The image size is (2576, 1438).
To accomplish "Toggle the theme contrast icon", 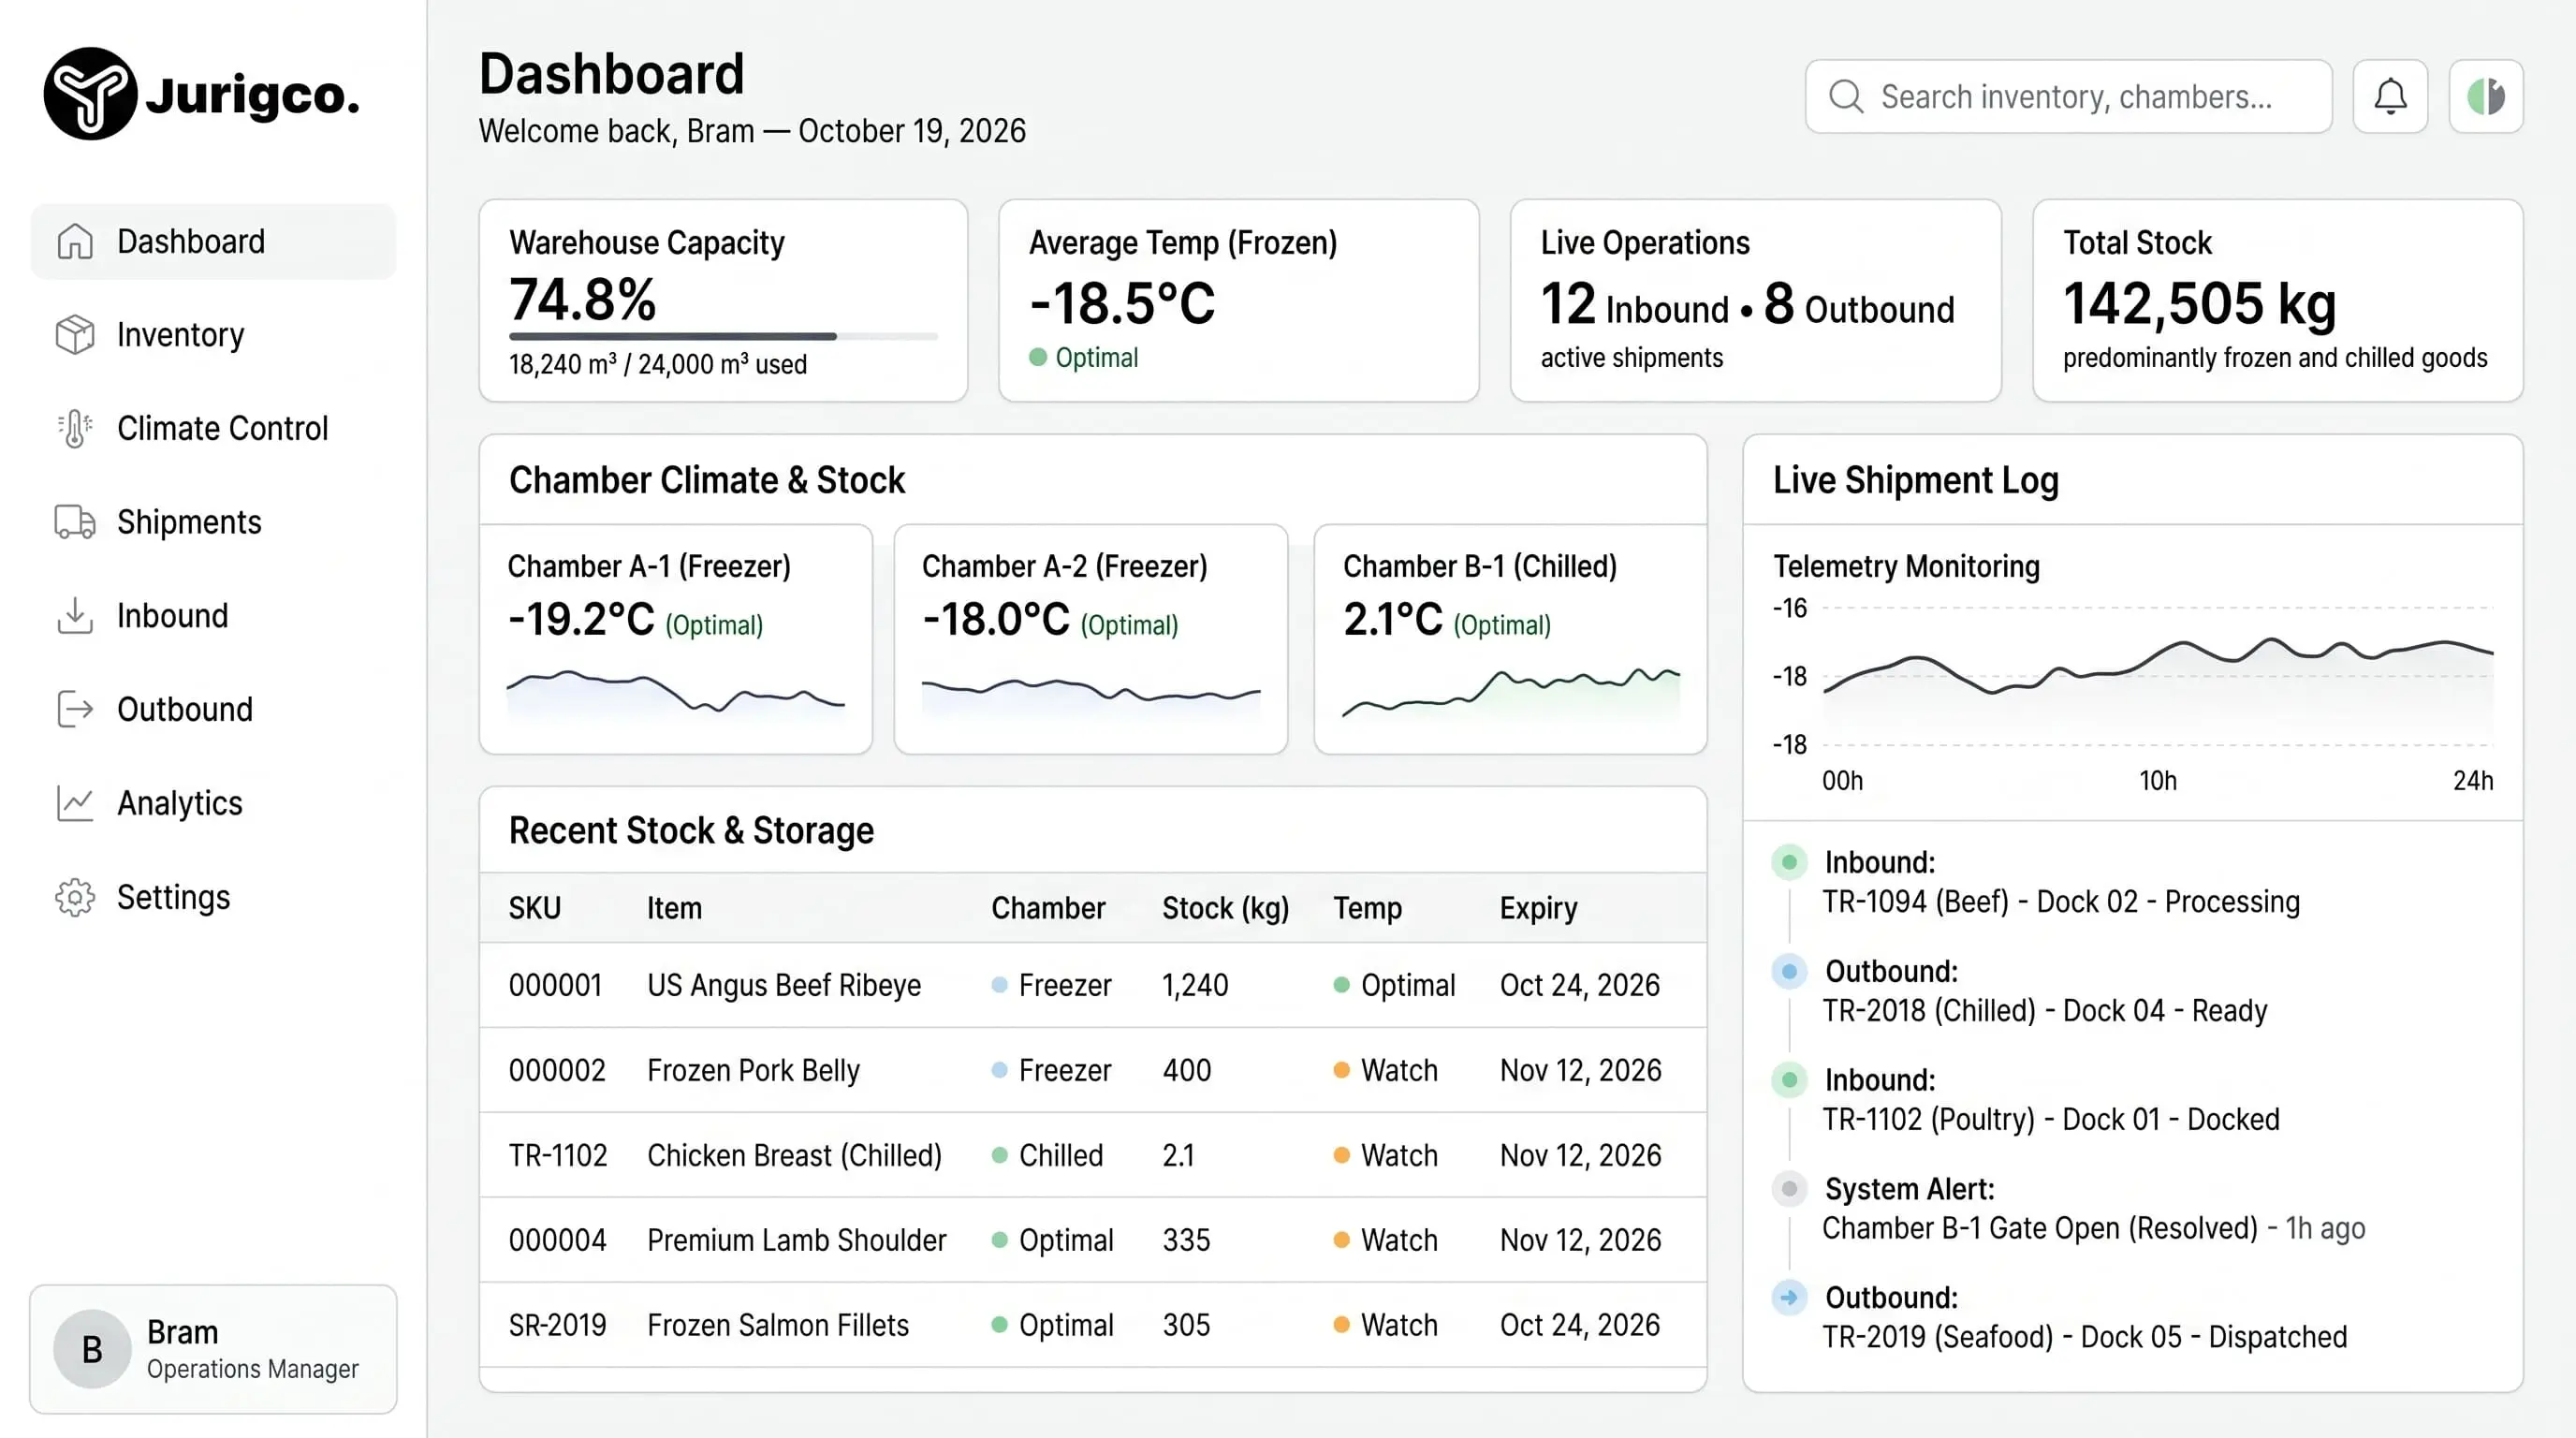I will point(2486,96).
